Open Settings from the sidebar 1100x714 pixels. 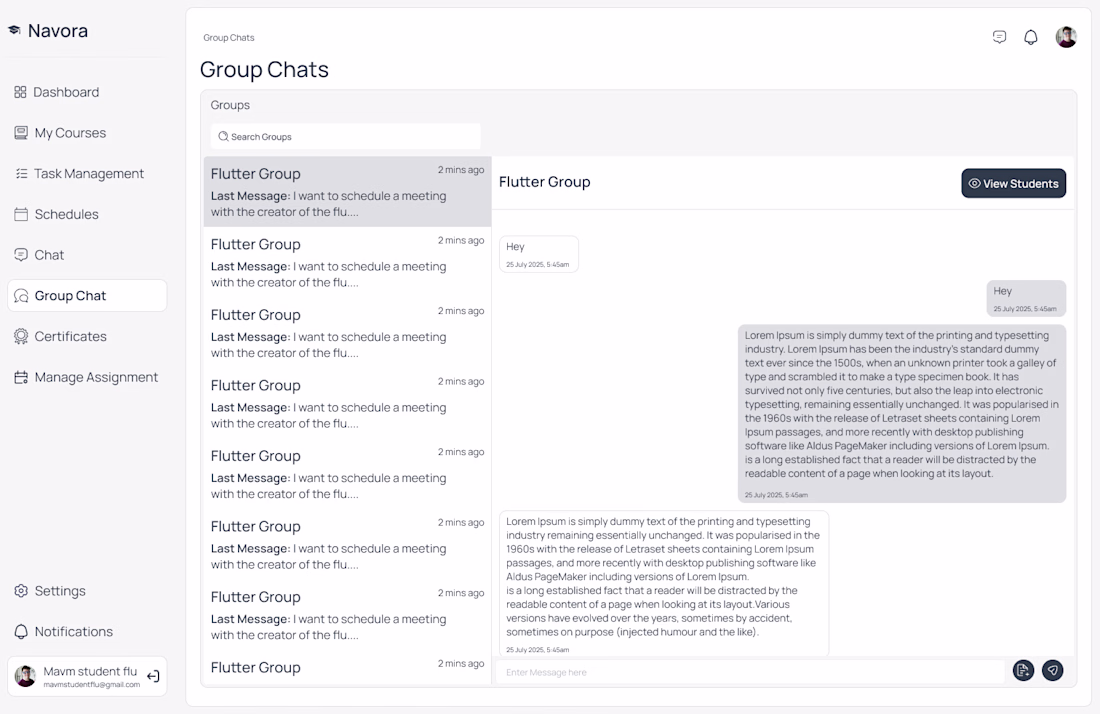pos(60,591)
